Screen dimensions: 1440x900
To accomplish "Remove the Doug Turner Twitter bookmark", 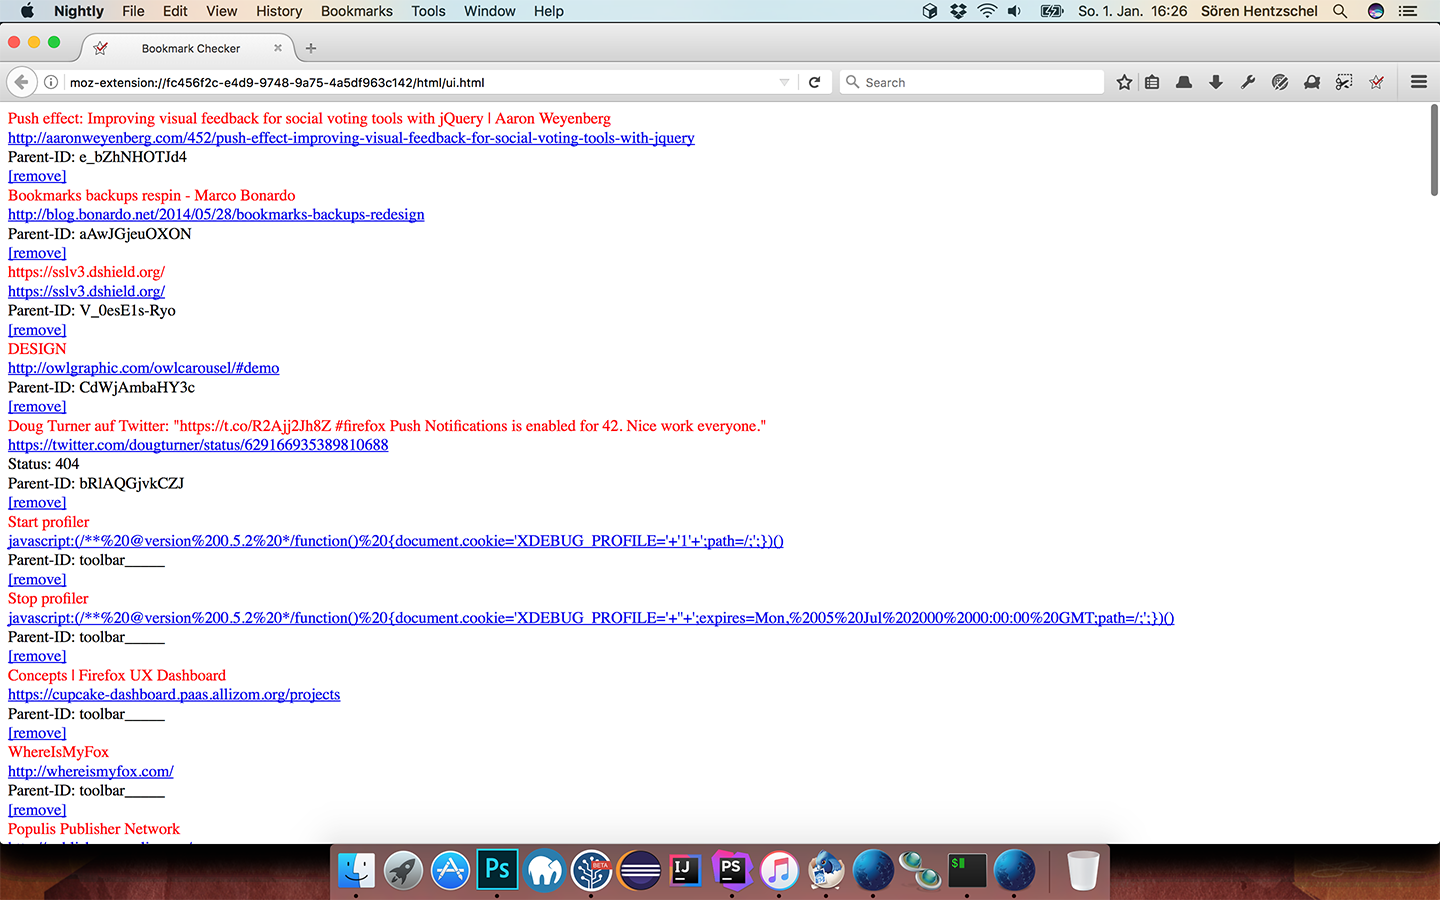I will 37,503.
